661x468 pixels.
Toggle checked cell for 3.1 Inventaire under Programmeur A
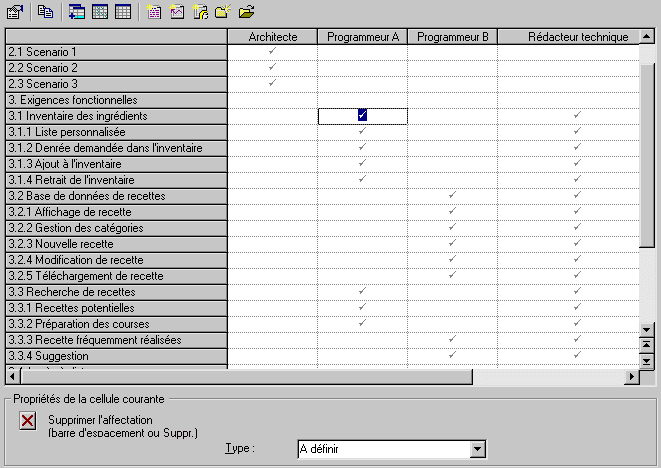[362, 116]
